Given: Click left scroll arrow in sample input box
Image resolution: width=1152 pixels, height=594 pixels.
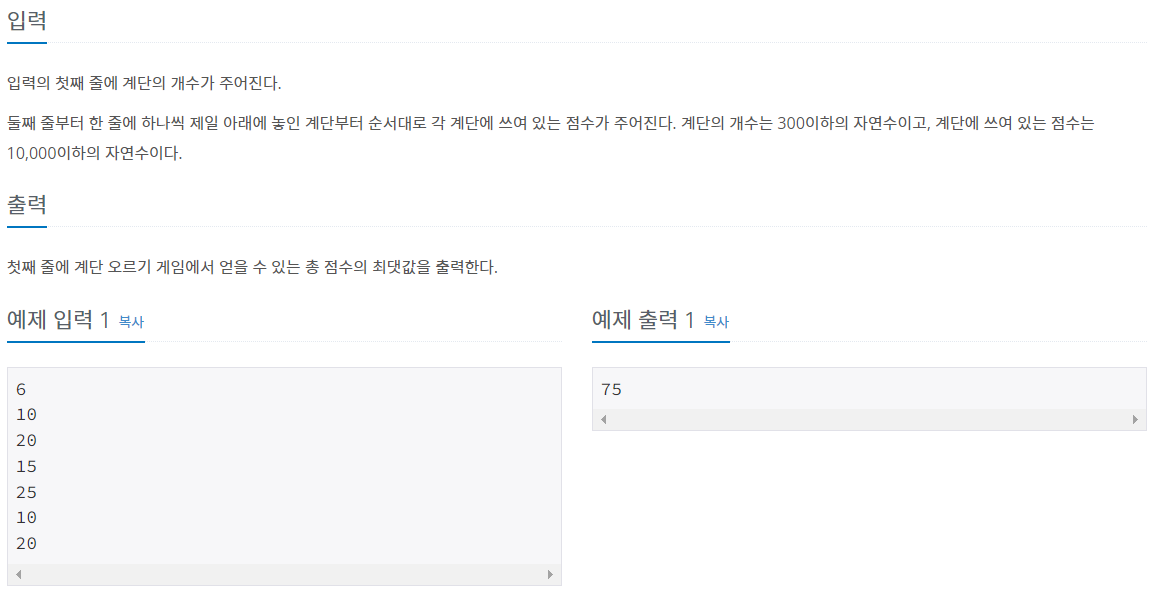Looking at the screenshot, I should (18, 574).
